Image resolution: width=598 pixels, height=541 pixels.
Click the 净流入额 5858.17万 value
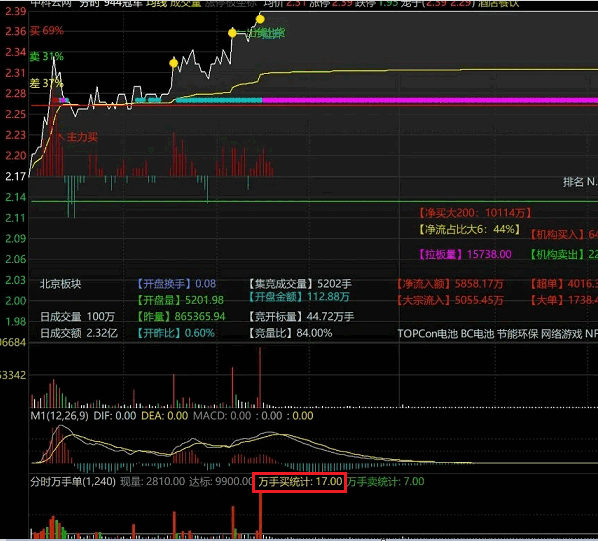[x=450, y=284]
